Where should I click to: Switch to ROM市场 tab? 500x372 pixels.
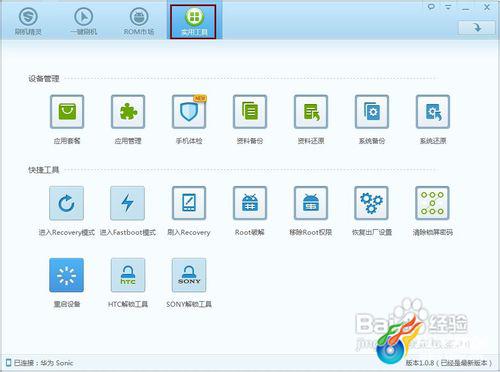[139, 21]
